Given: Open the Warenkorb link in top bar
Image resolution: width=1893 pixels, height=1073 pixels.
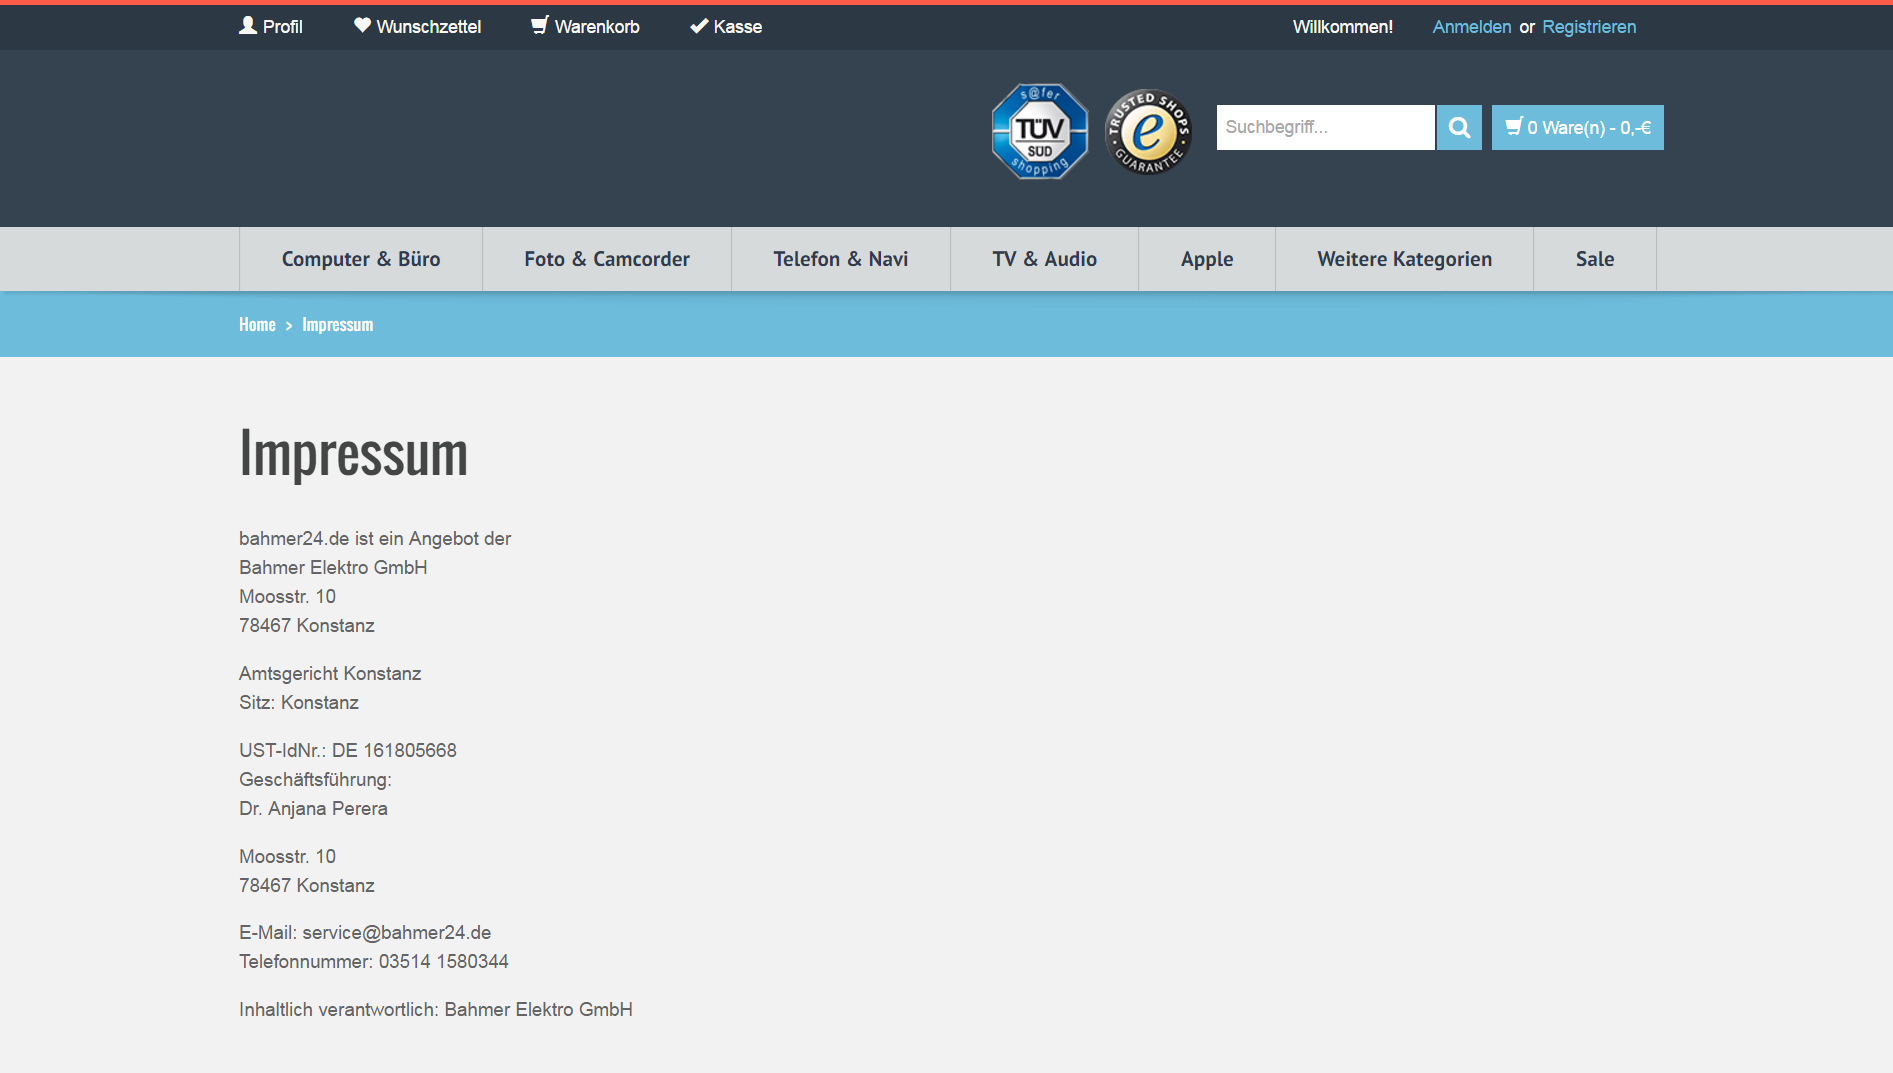Looking at the screenshot, I should pyautogui.click(x=585, y=27).
